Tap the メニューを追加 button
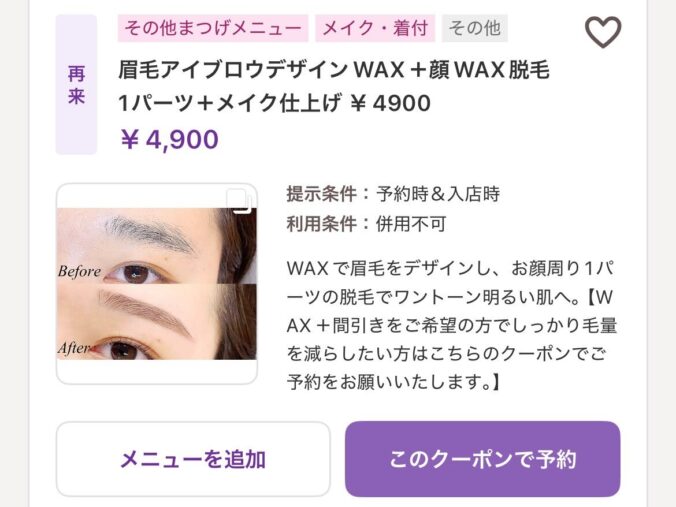The width and height of the screenshot is (676, 507). coord(193,459)
